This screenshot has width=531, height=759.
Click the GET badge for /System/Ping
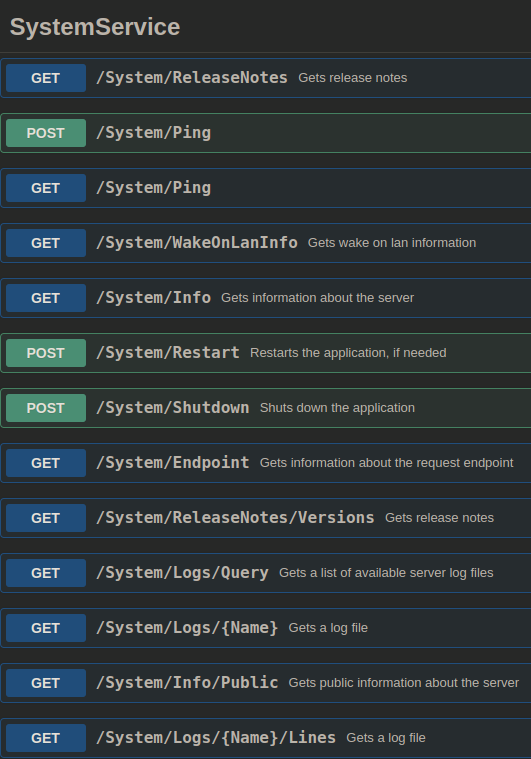point(46,188)
